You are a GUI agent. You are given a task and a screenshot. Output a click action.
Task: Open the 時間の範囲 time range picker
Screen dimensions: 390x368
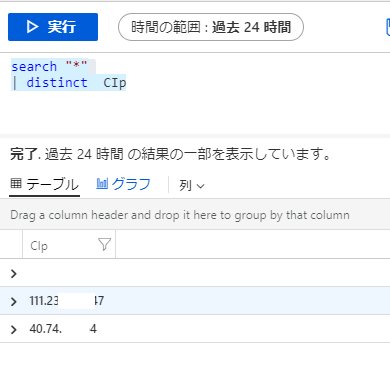pos(211,27)
